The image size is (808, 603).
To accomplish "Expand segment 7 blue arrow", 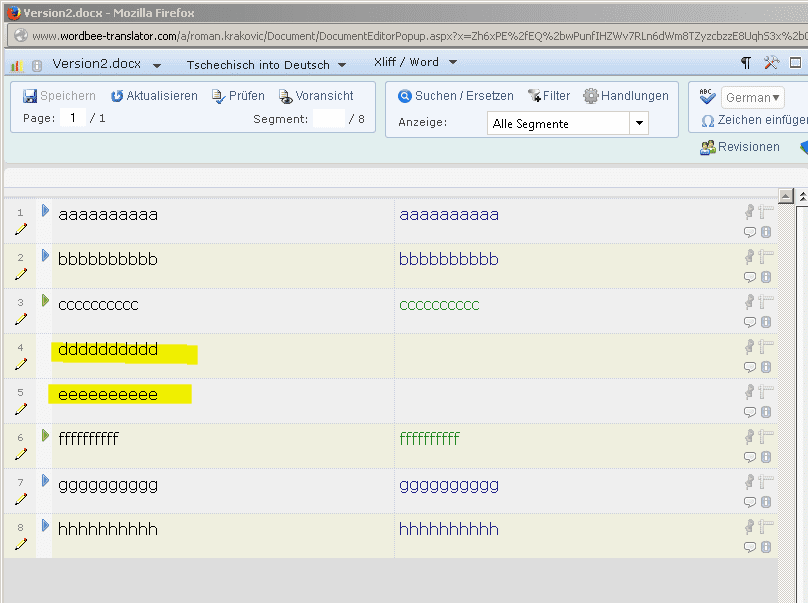I will (45, 480).
